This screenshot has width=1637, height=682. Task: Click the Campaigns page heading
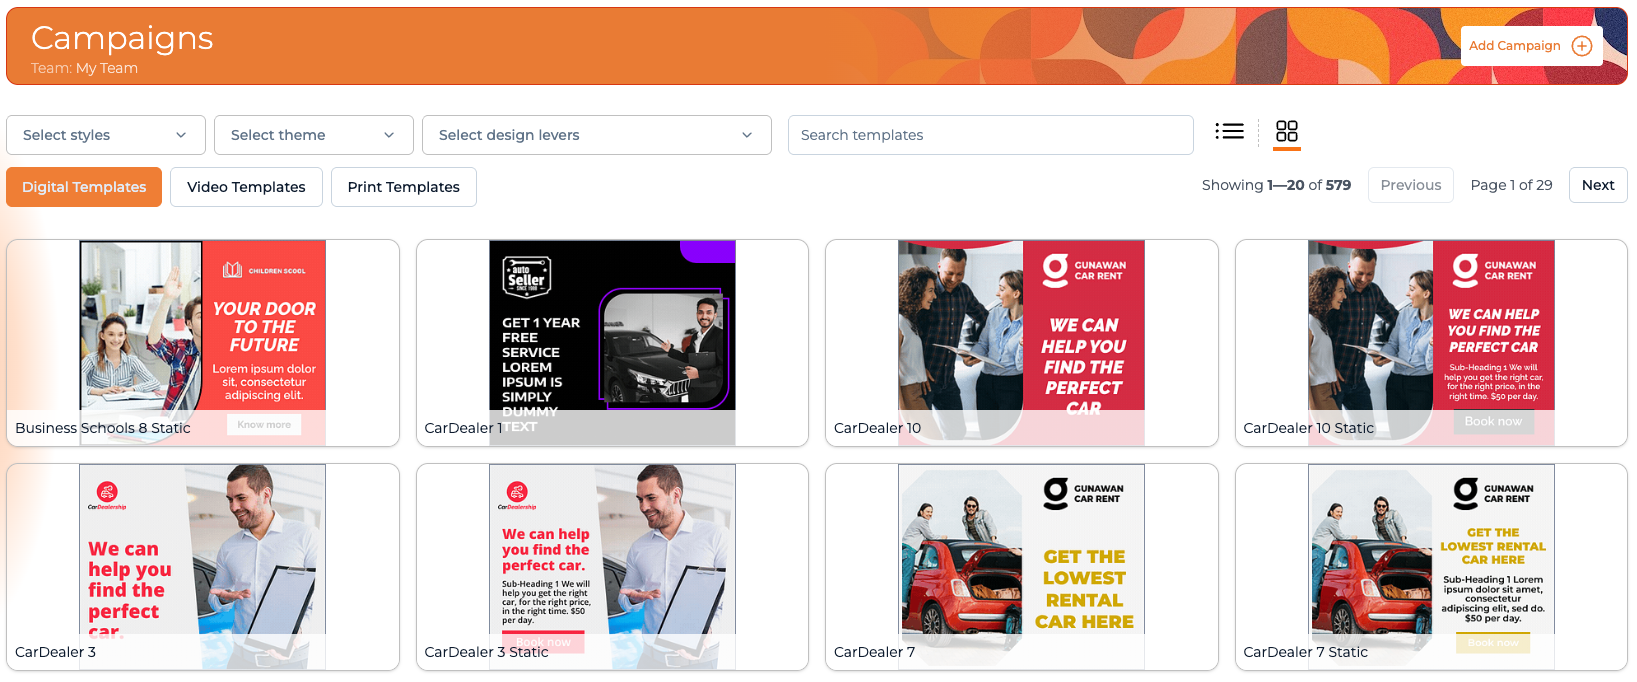[122, 38]
